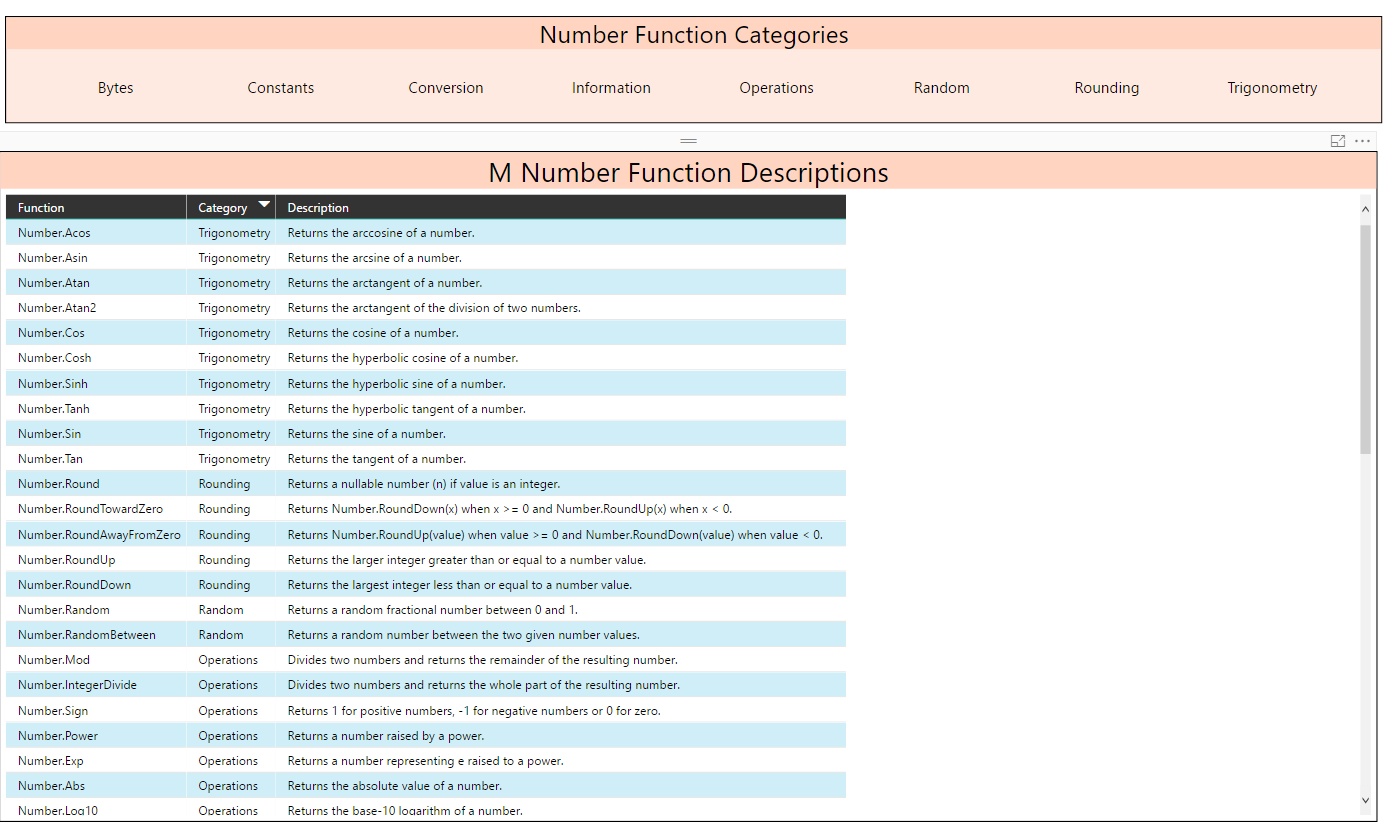
Task: Click the Number Function Categories title
Action: pos(693,34)
